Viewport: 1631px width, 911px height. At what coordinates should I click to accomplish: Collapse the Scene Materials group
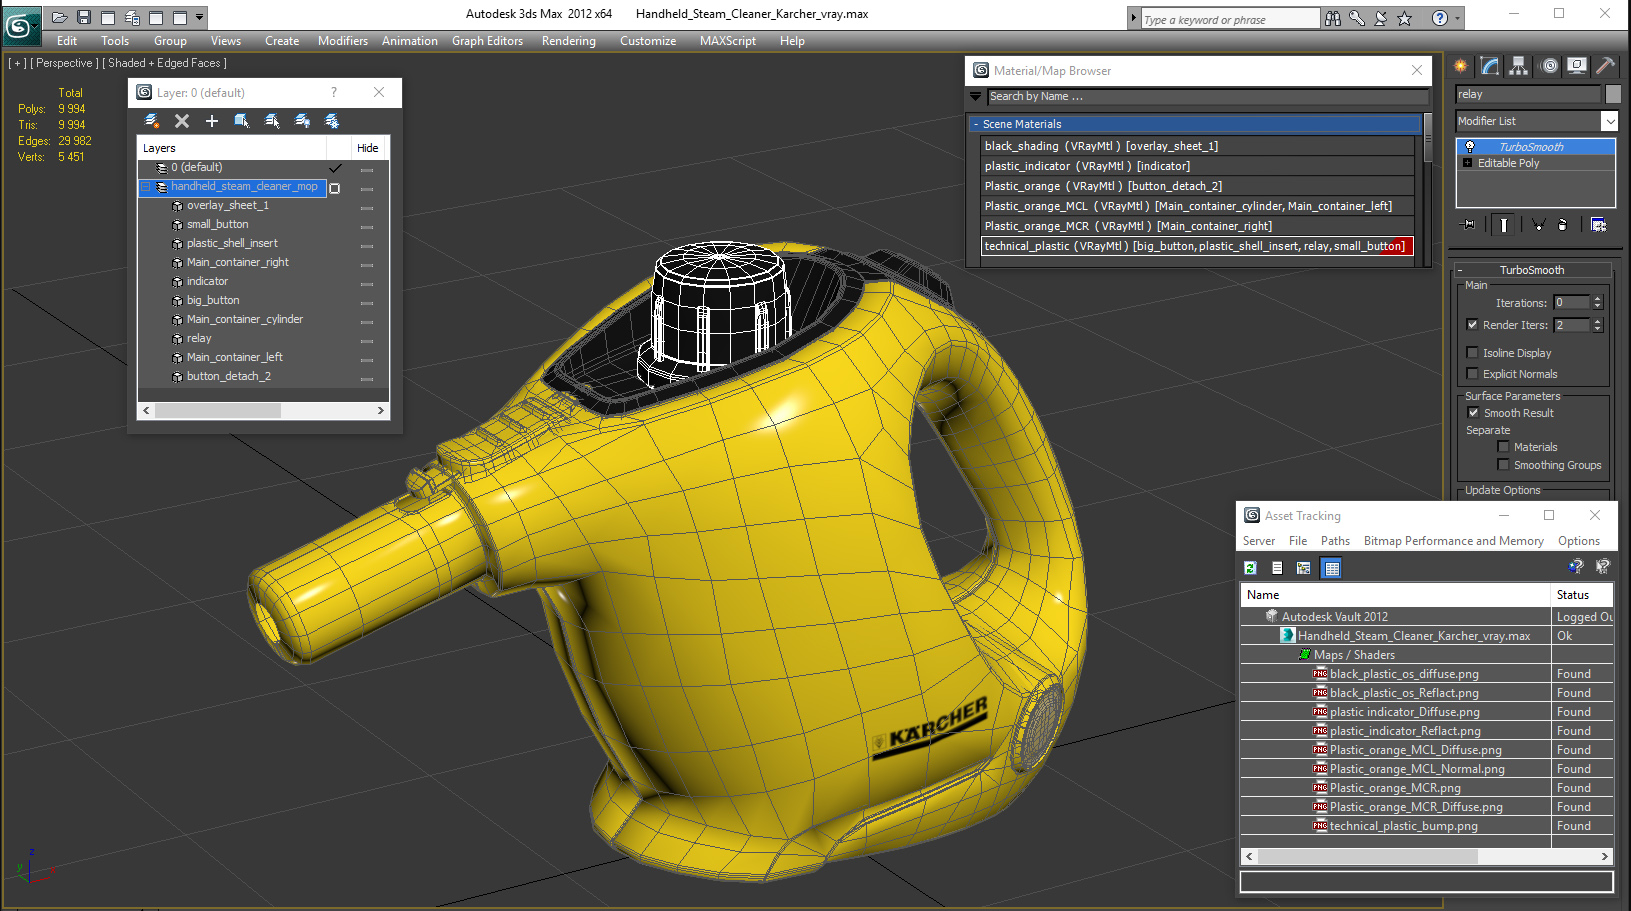(976, 124)
